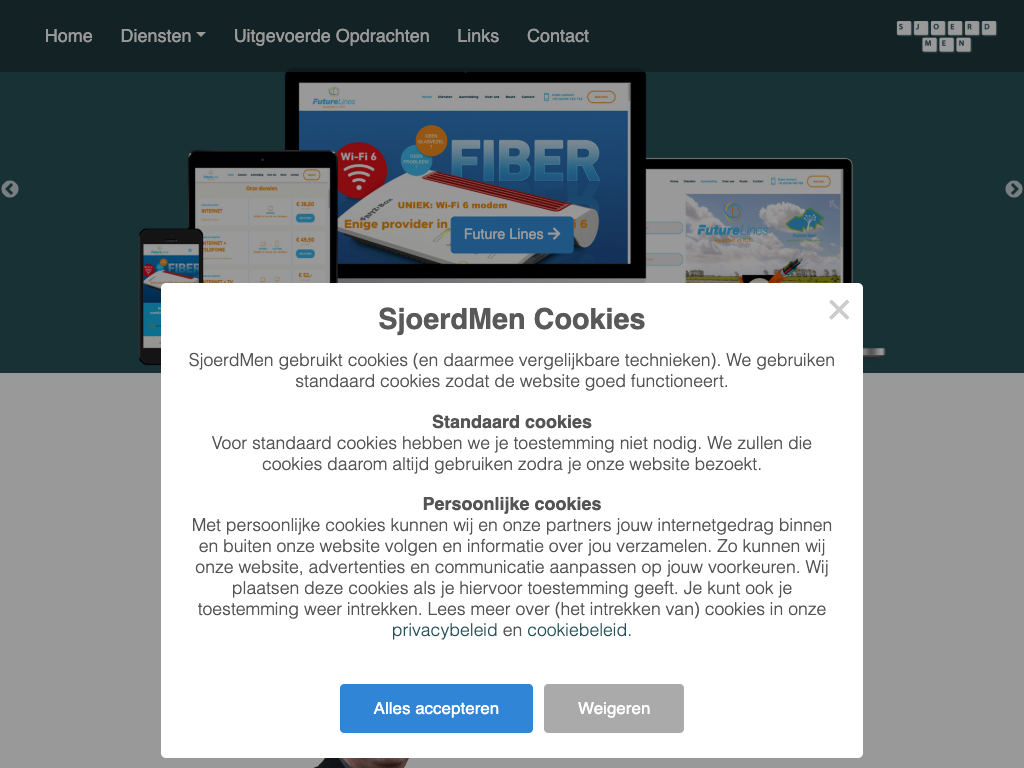The height and width of the screenshot is (768, 1024).
Task: Open the Contact page
Action: tap(558, 36)
